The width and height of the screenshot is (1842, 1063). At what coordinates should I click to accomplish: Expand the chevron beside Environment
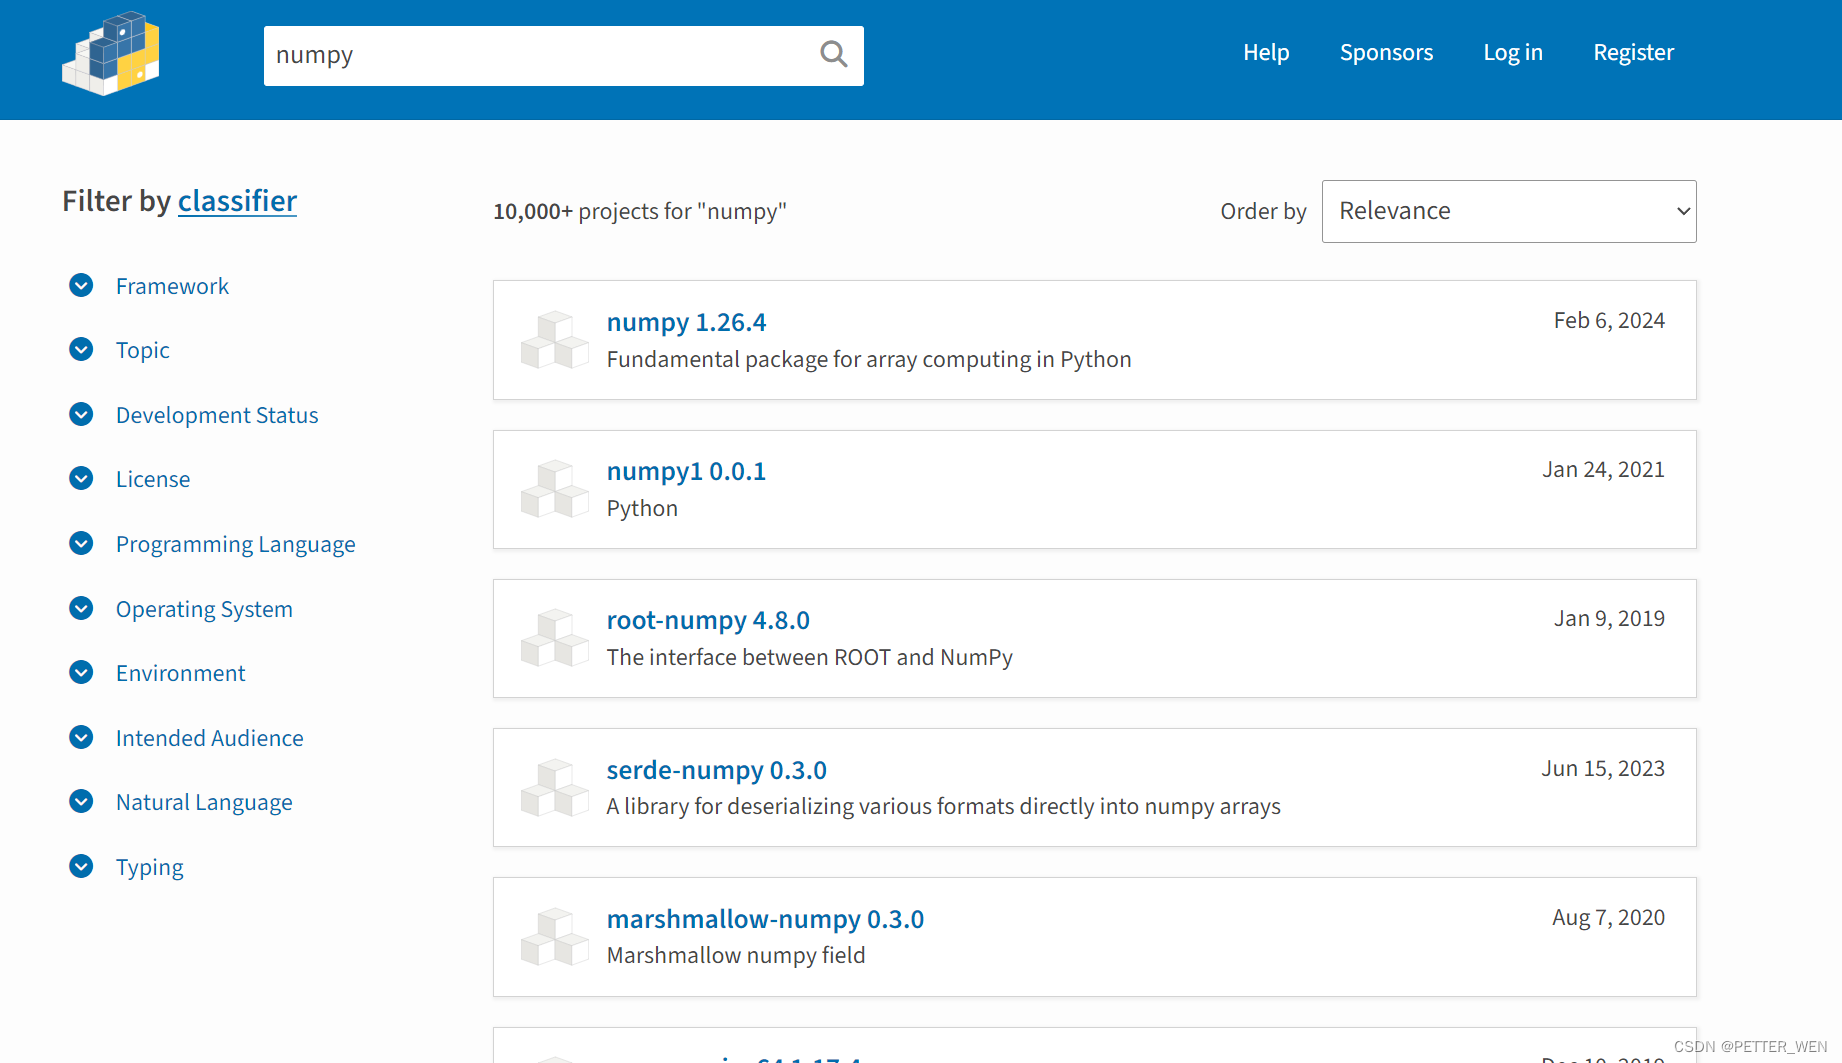point(81,672)
